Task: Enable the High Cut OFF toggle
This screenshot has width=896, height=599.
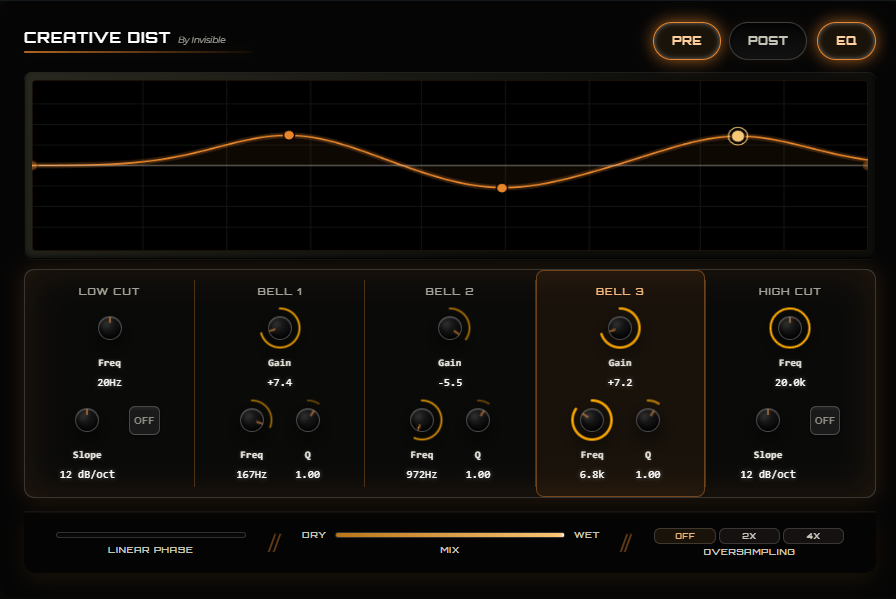Action: click(x=825, y=420)
